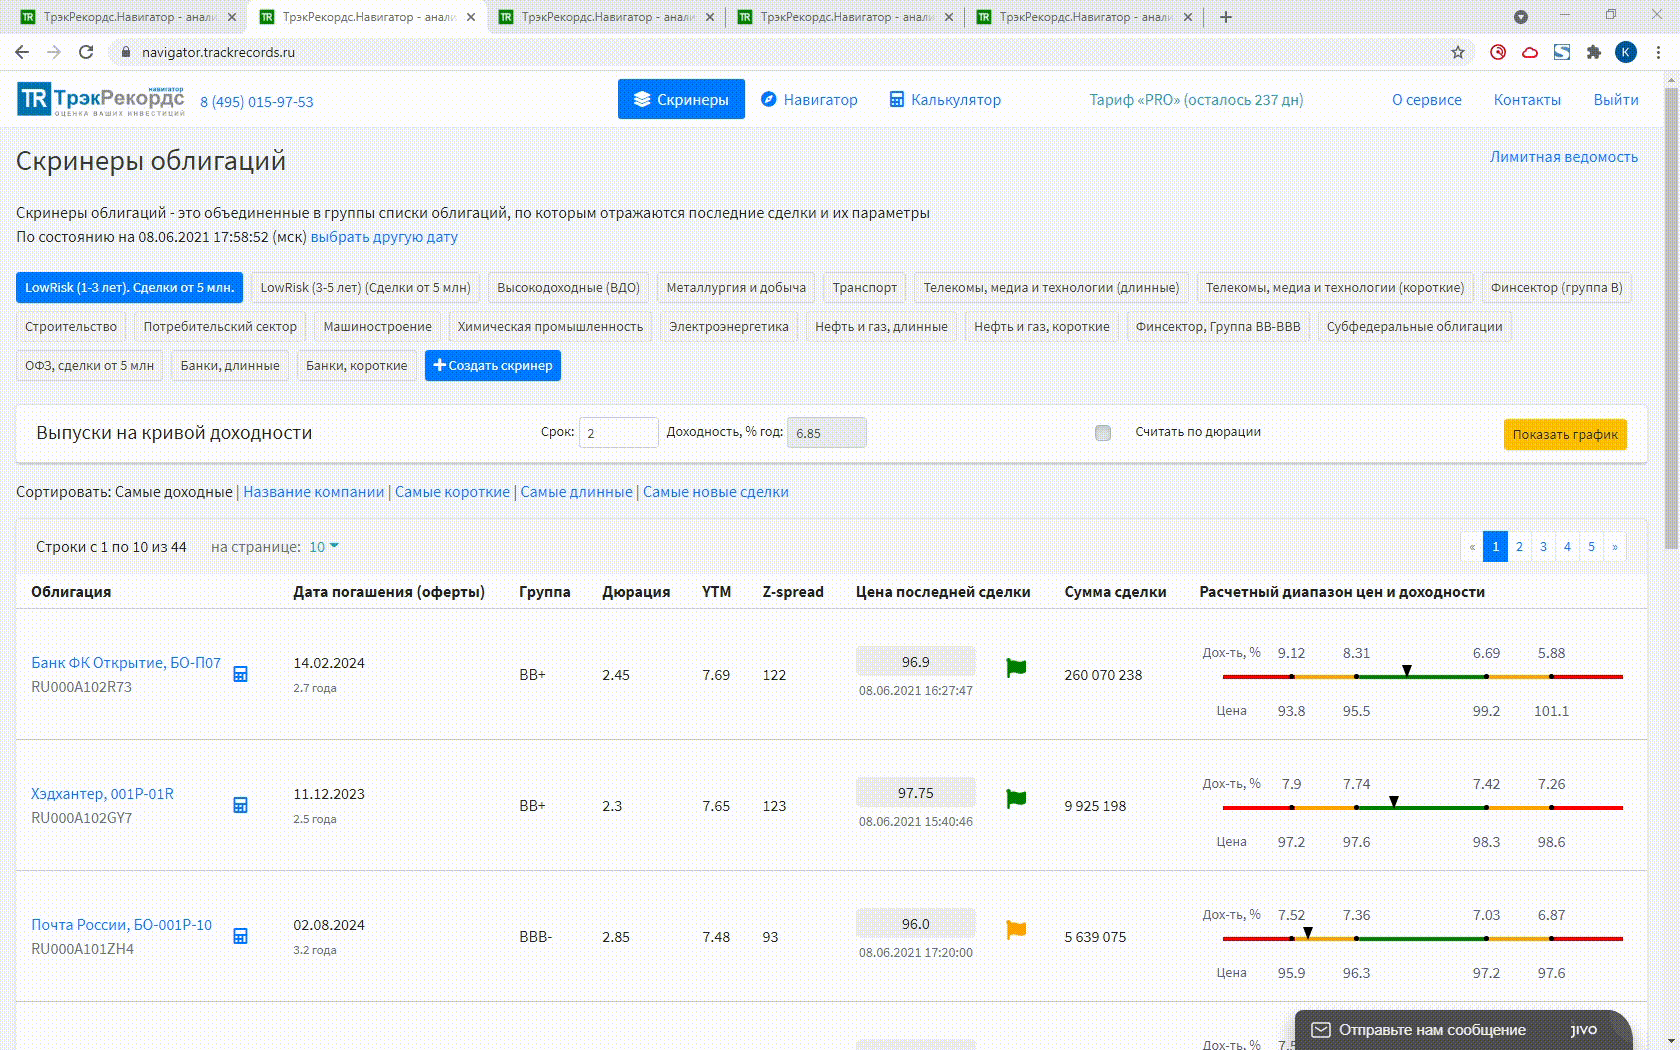Select Электроэнергетика screener

(x=729, y=326)
